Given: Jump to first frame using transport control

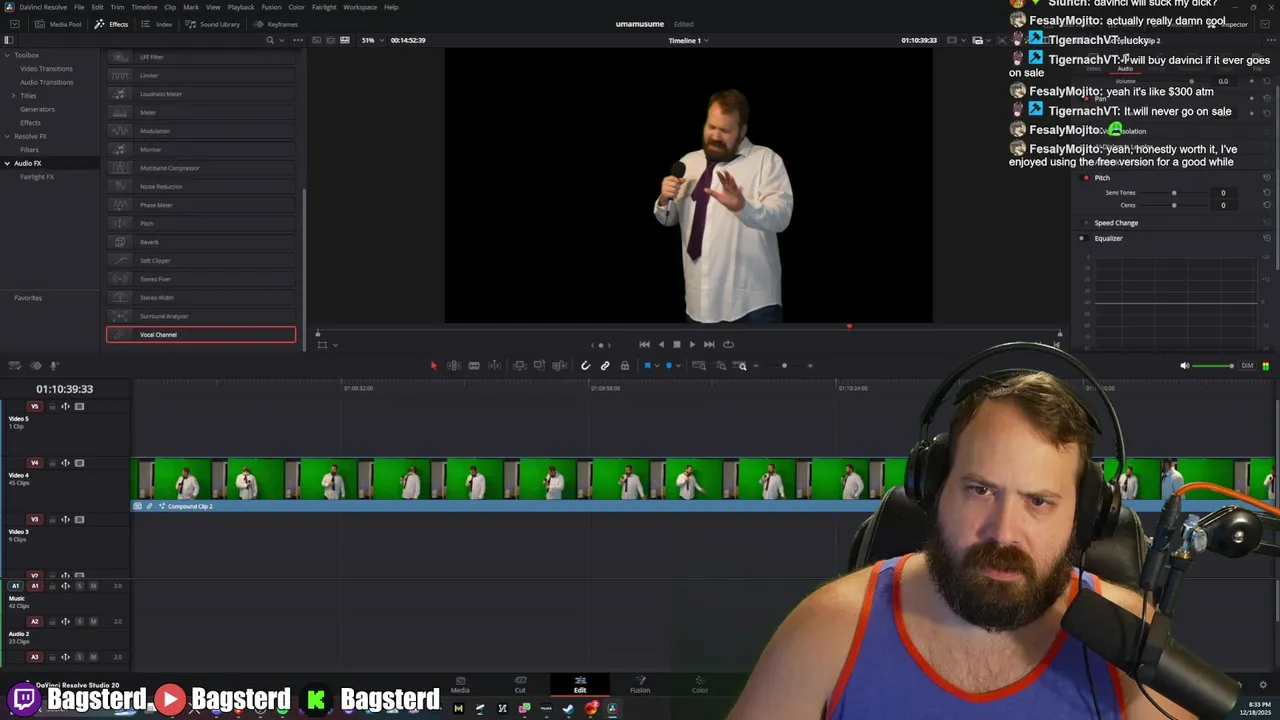Looking at the screenshot, I should (x=644, y=344).
